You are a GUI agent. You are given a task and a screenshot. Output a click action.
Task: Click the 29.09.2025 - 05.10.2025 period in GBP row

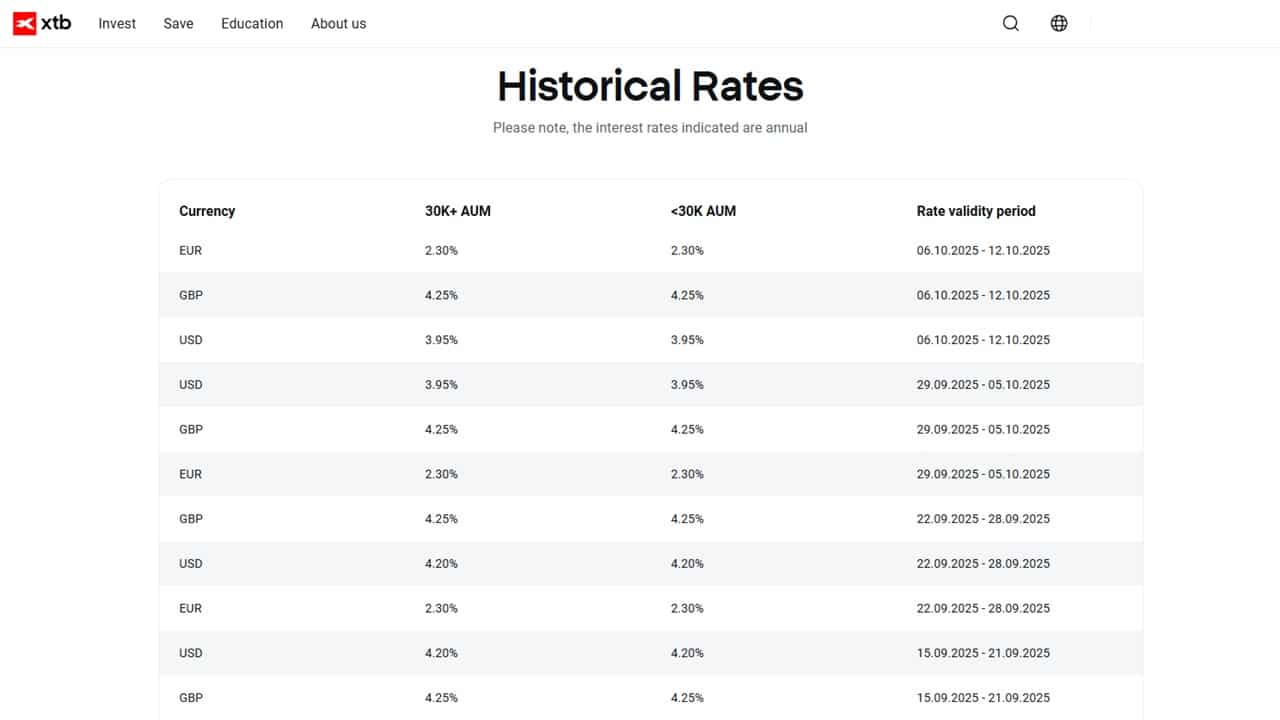(983, 429)
